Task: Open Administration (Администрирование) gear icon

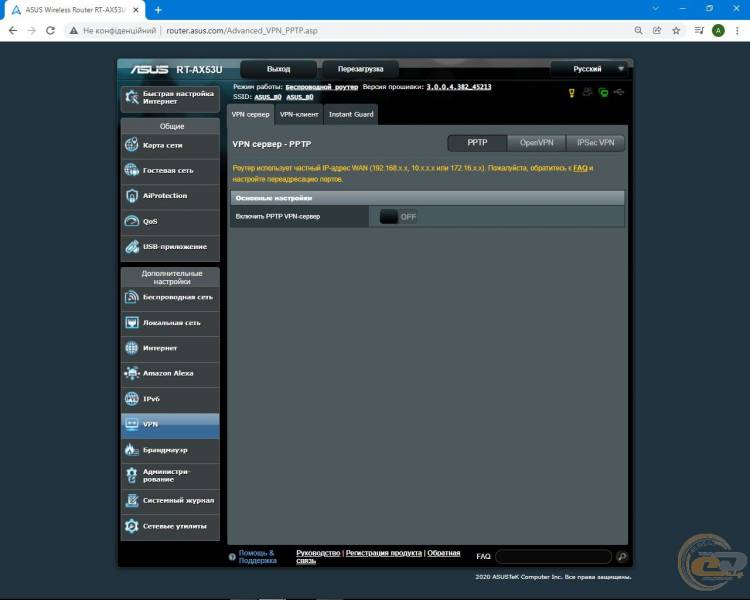Action: [132, 475]
